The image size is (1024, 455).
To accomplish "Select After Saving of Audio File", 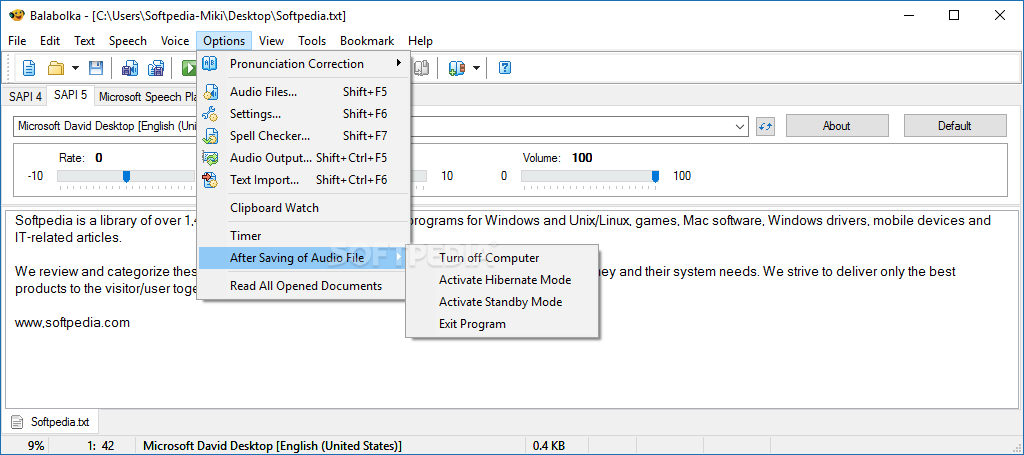I will point(303,258).
